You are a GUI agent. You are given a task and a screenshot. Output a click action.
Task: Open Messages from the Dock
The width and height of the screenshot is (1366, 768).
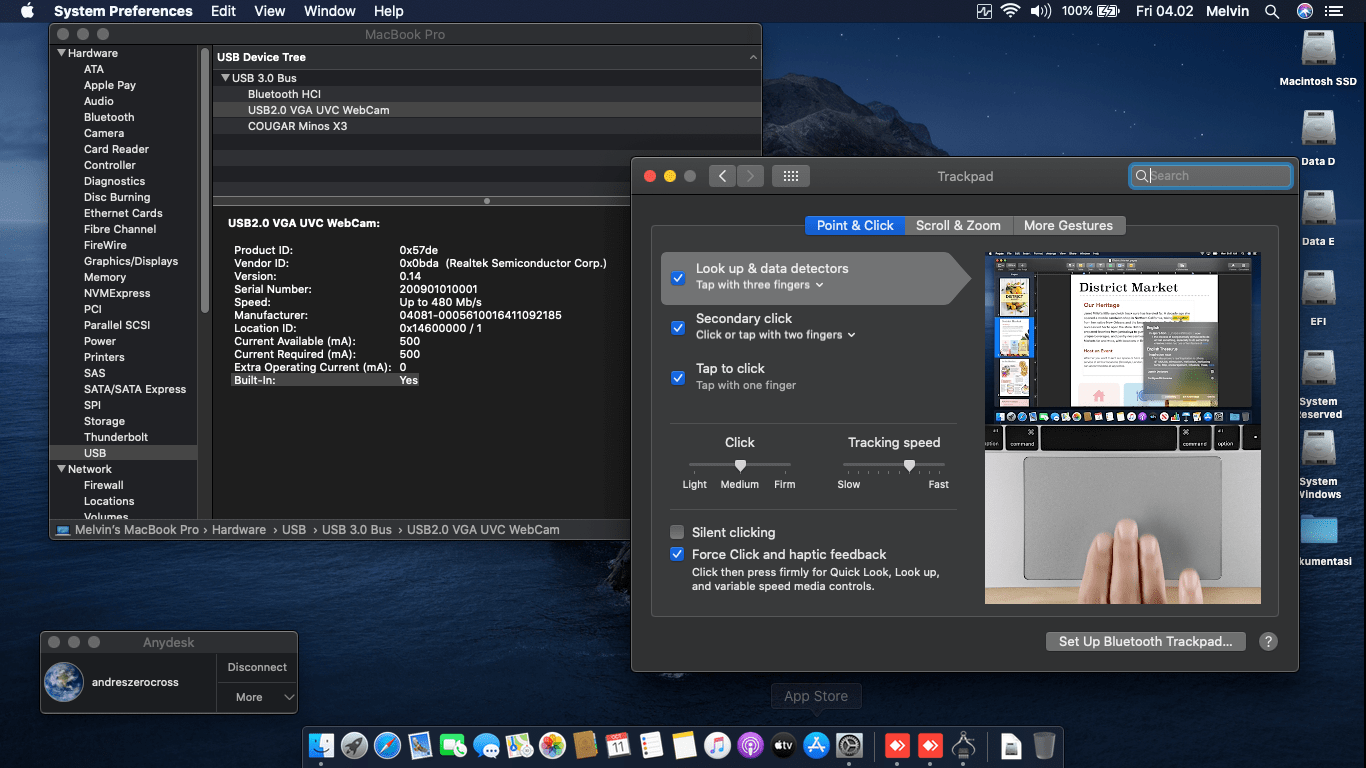click(486, 745)
